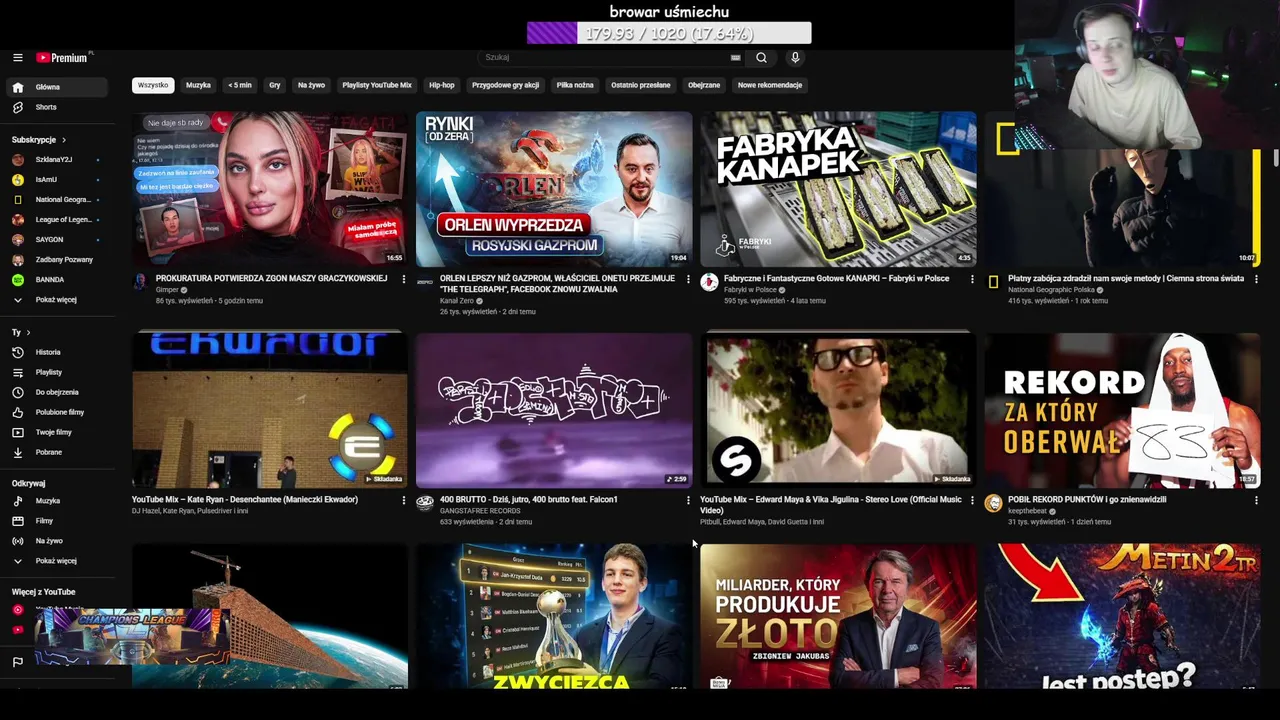Viewport: 1280px width, 720px height.
Task: Open IsAmU channel avatar in subscriptions
Action: [17, 180]
